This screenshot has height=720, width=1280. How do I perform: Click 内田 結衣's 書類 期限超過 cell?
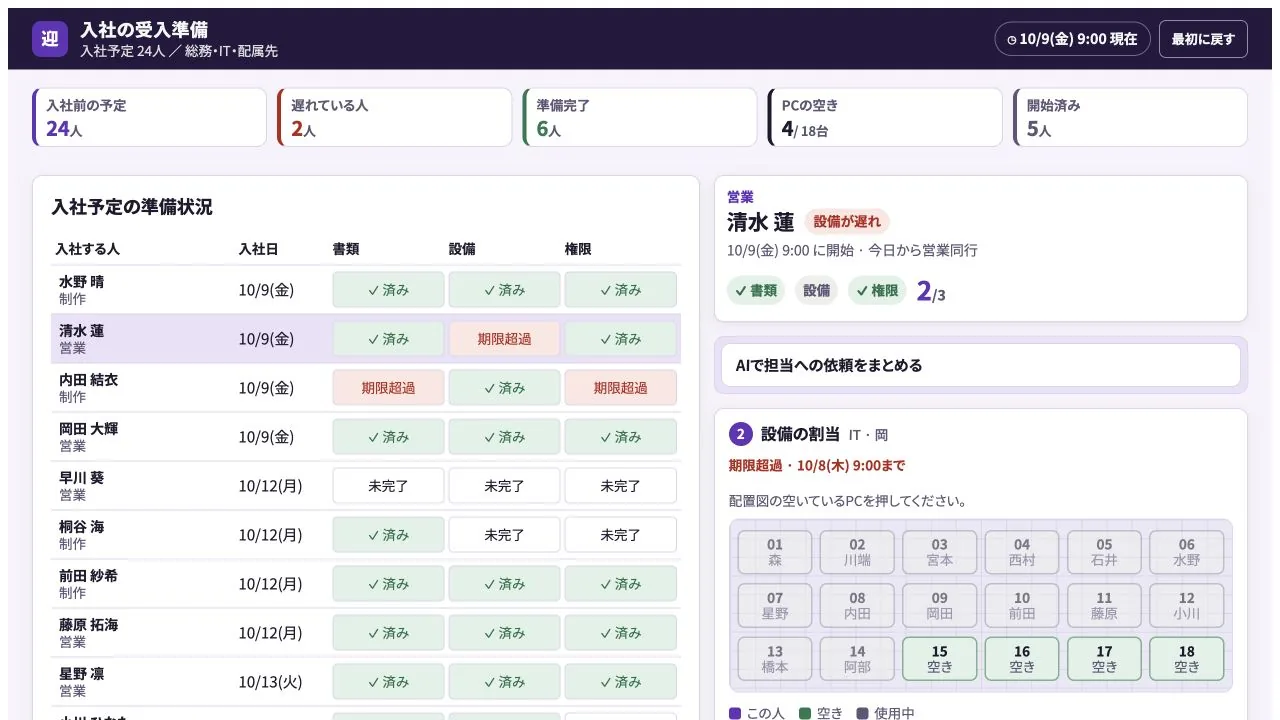coord(388,388)
